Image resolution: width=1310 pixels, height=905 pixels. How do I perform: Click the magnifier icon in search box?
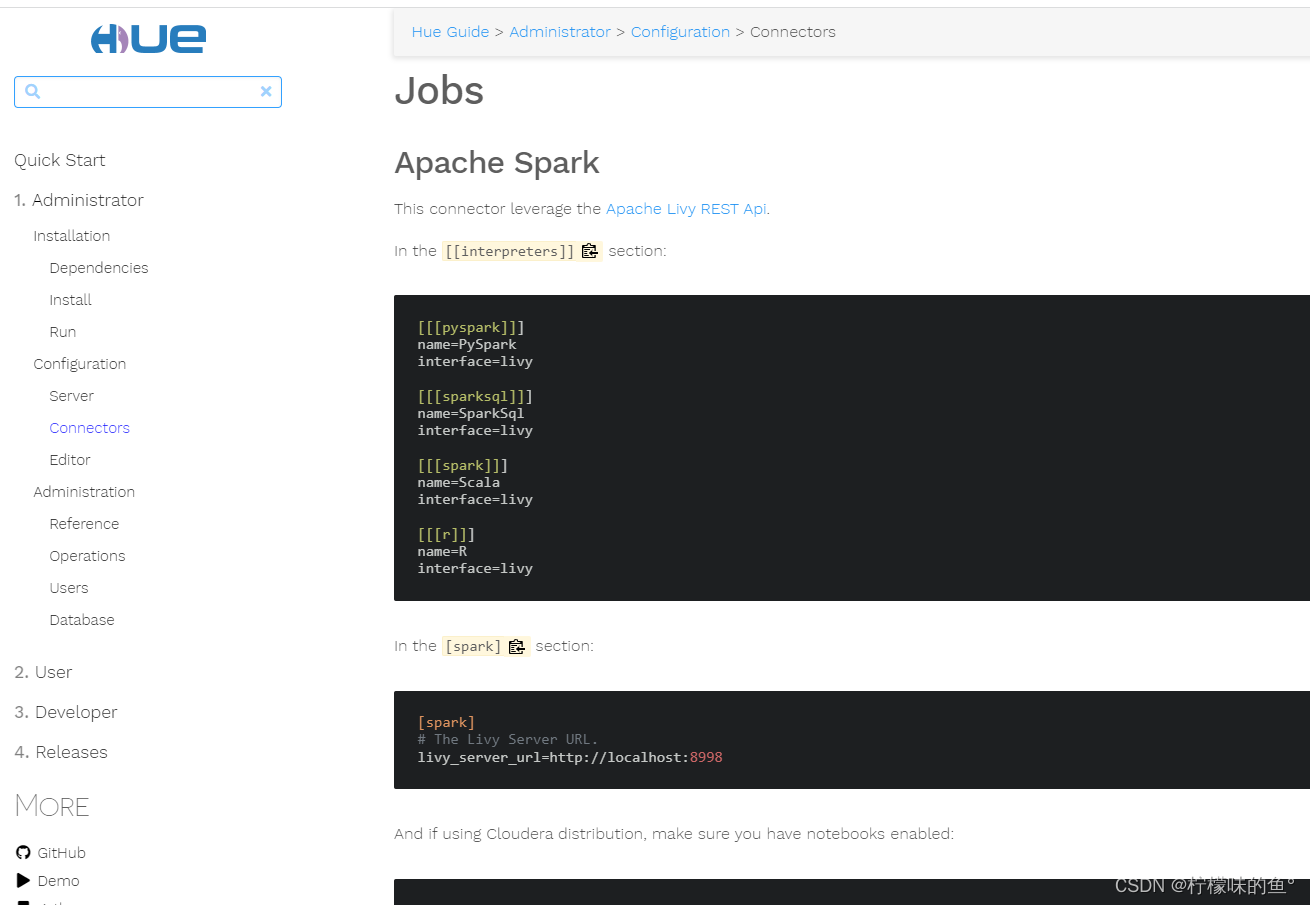click(33, 92)
